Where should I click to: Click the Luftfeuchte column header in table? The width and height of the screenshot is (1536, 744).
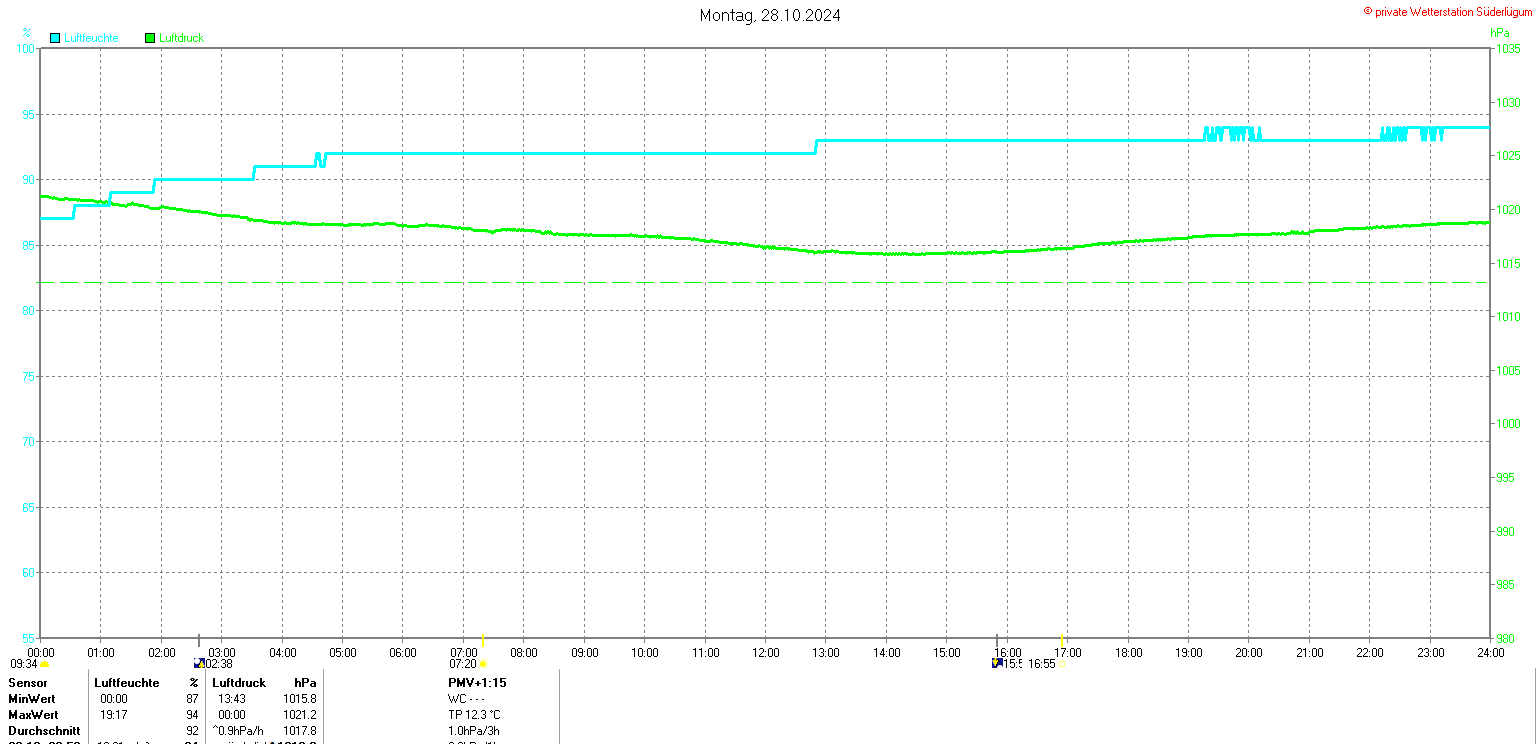tap(127, 683)
